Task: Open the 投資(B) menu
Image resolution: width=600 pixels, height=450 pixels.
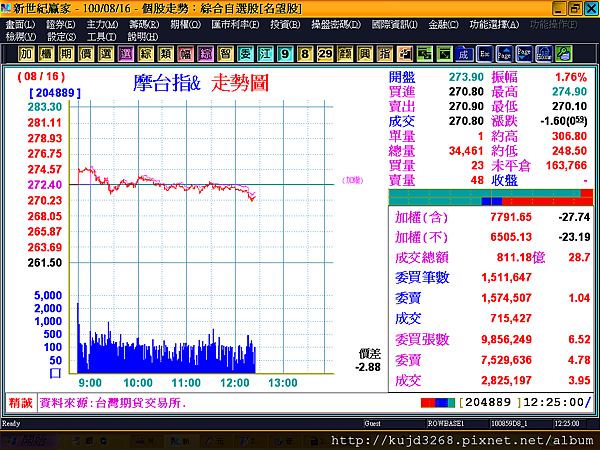Action: click(x=285, y=25)
